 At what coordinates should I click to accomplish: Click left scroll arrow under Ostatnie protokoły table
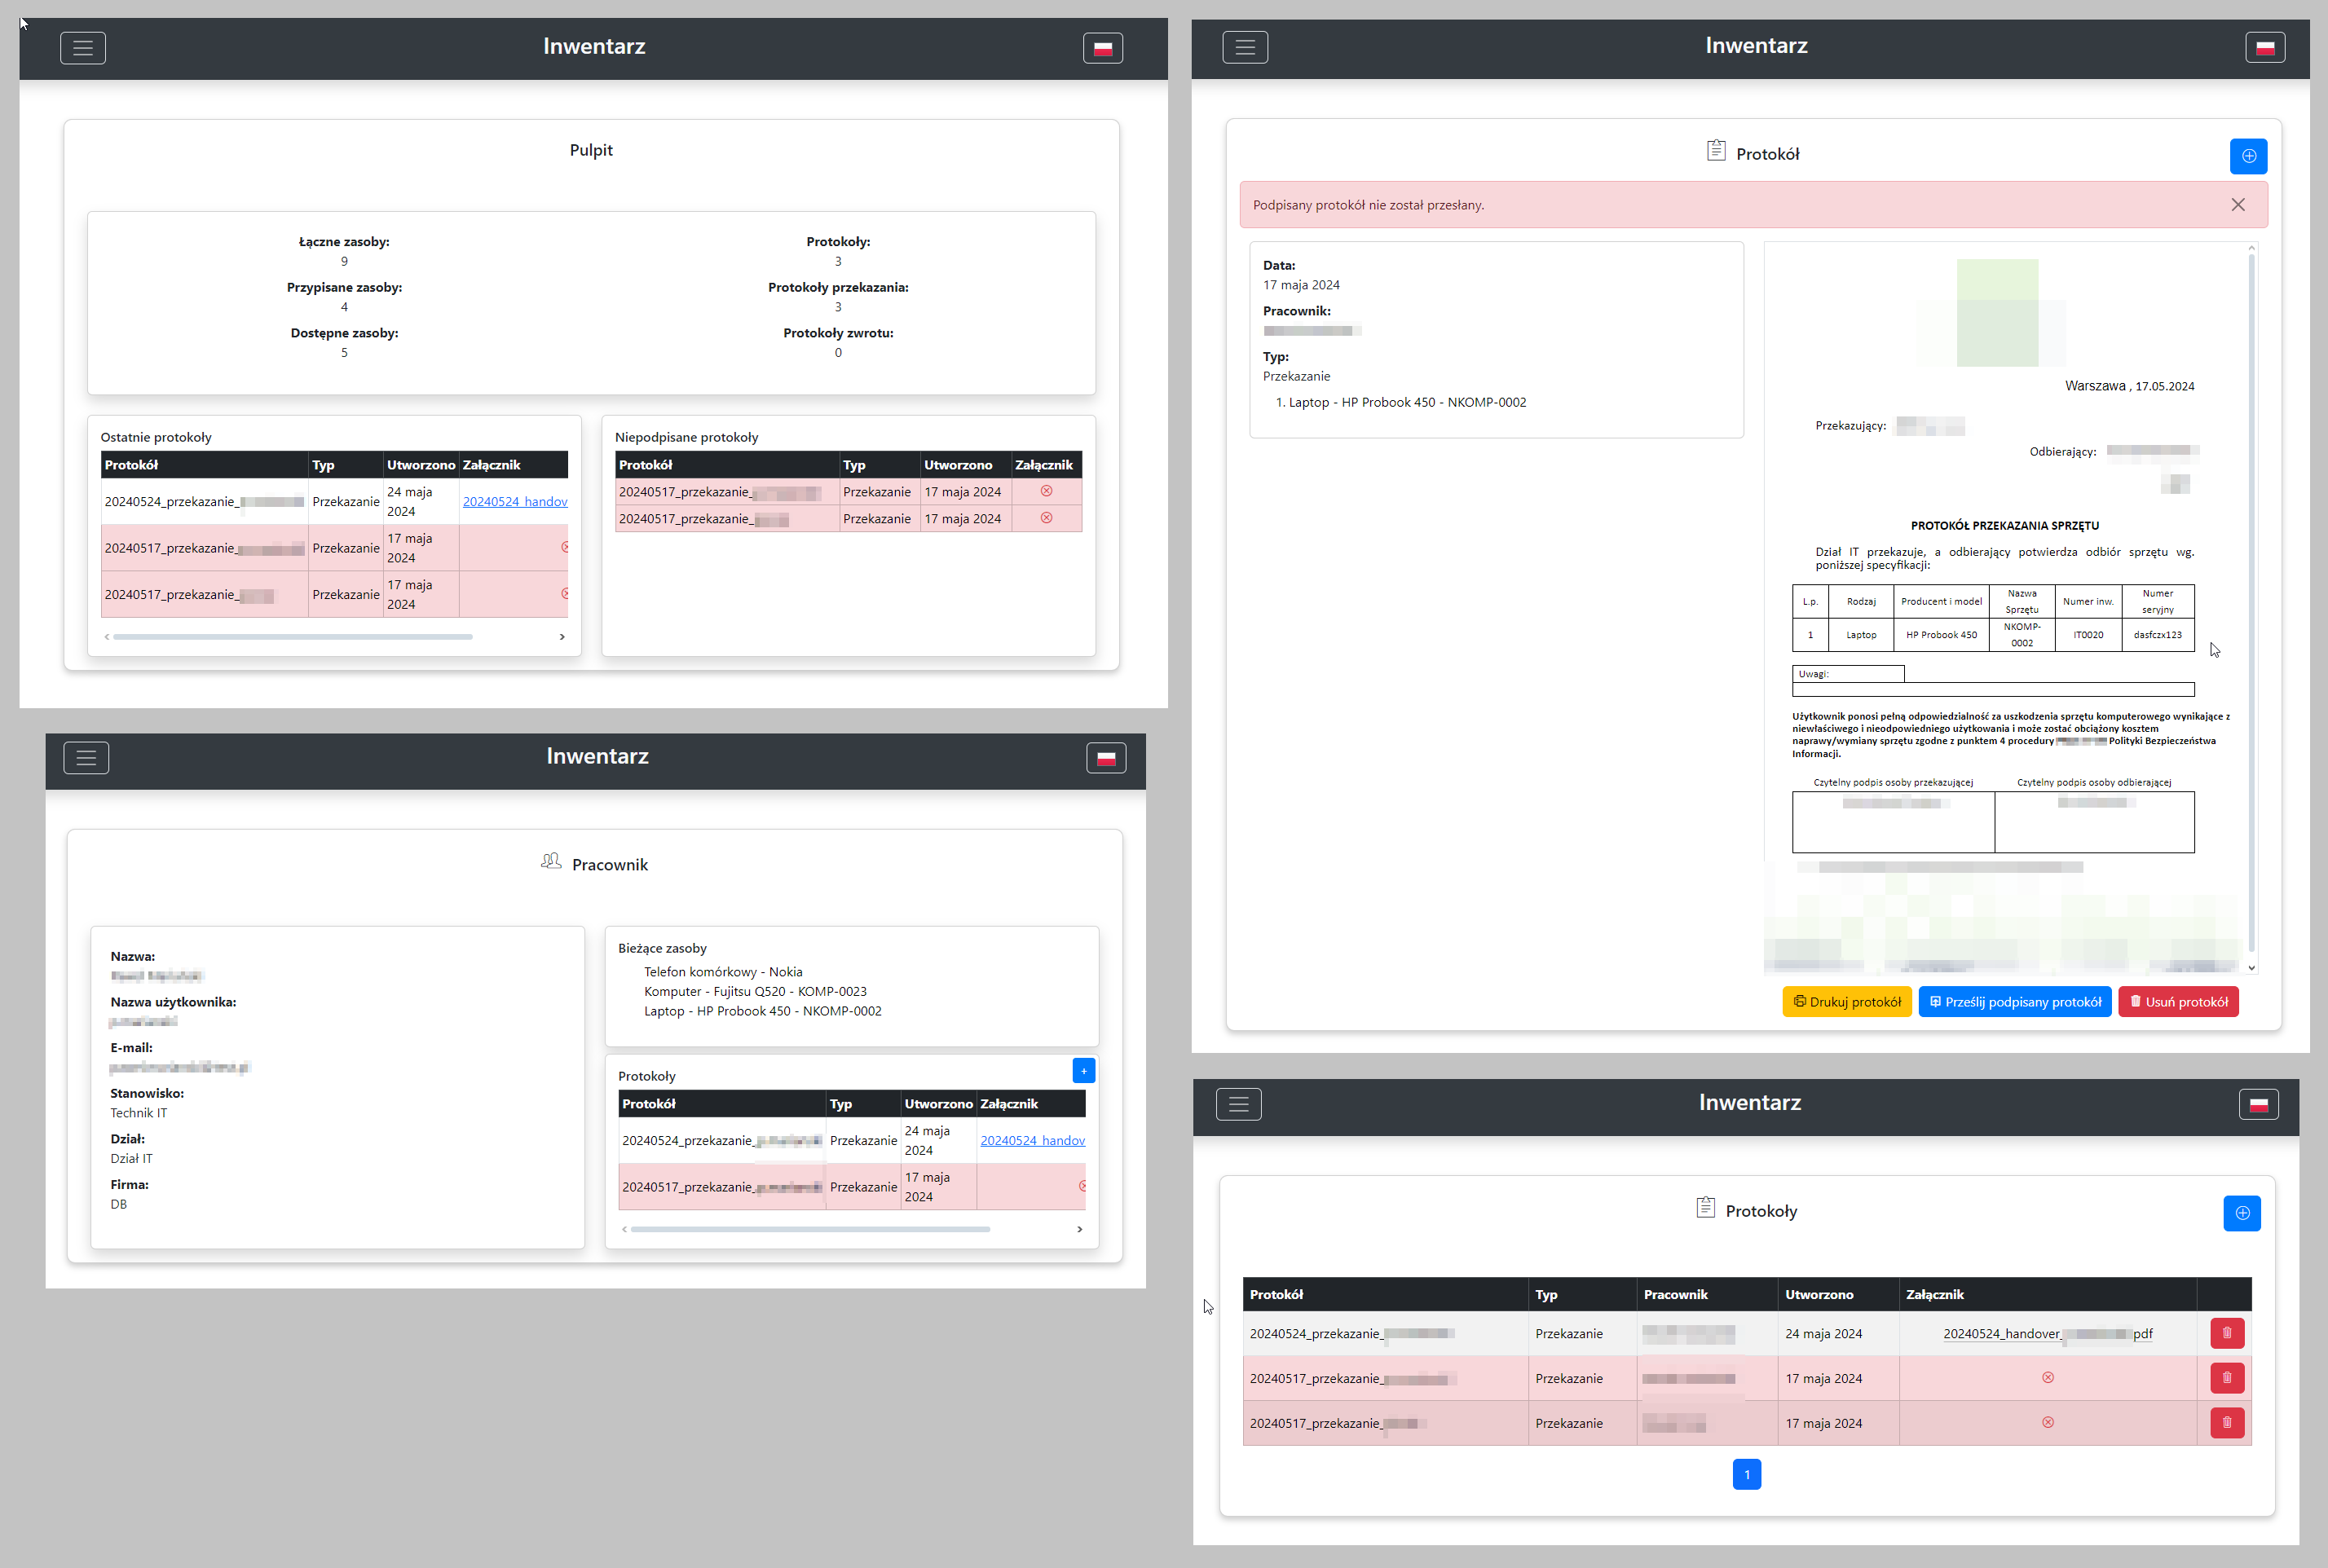107,637
